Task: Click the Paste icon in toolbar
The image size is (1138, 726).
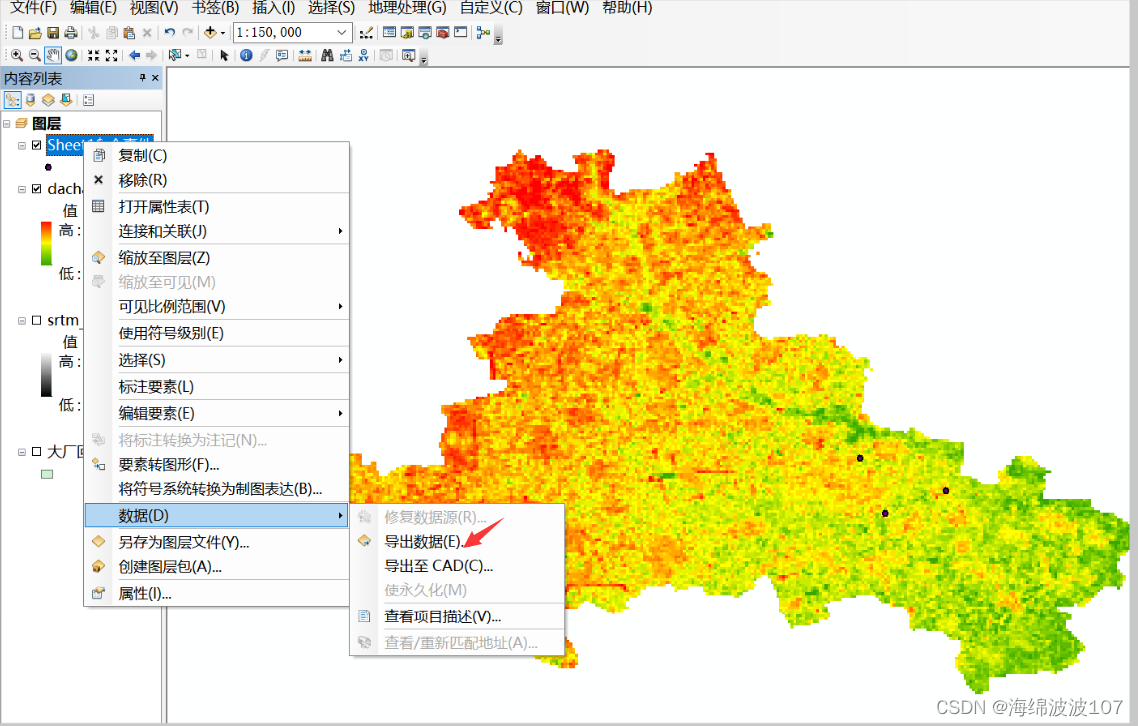Action: 129,33
